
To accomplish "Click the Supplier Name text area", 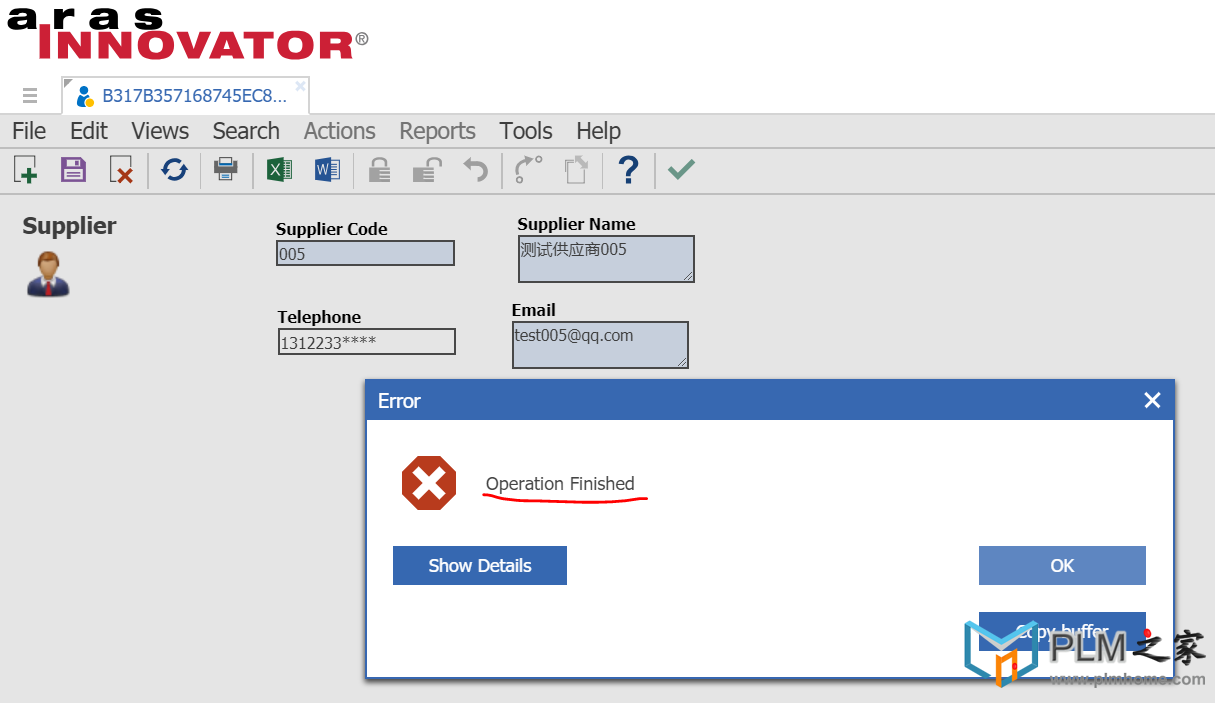I will point(606,259).
